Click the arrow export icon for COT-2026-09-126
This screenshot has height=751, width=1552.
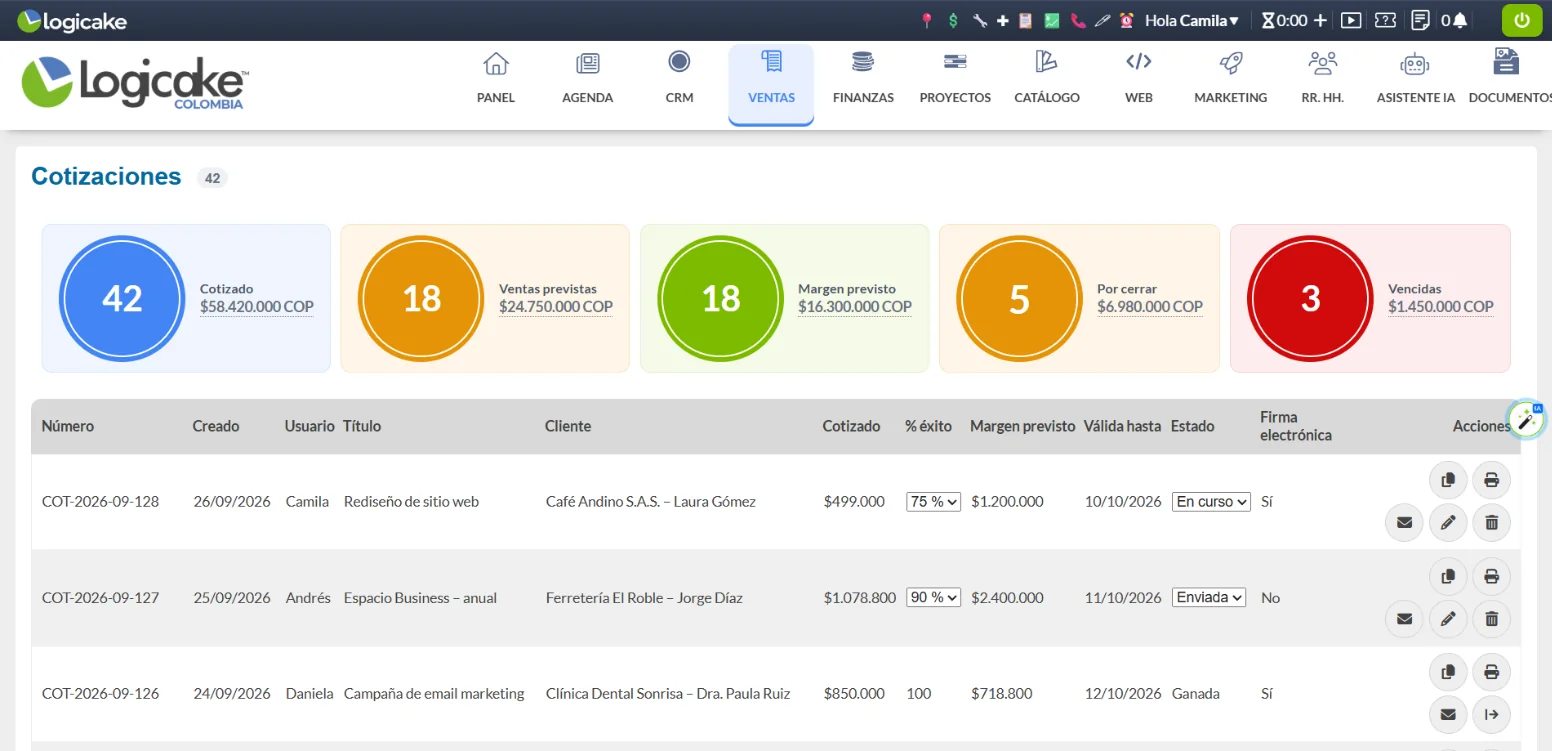click(x=1491, y=714)
